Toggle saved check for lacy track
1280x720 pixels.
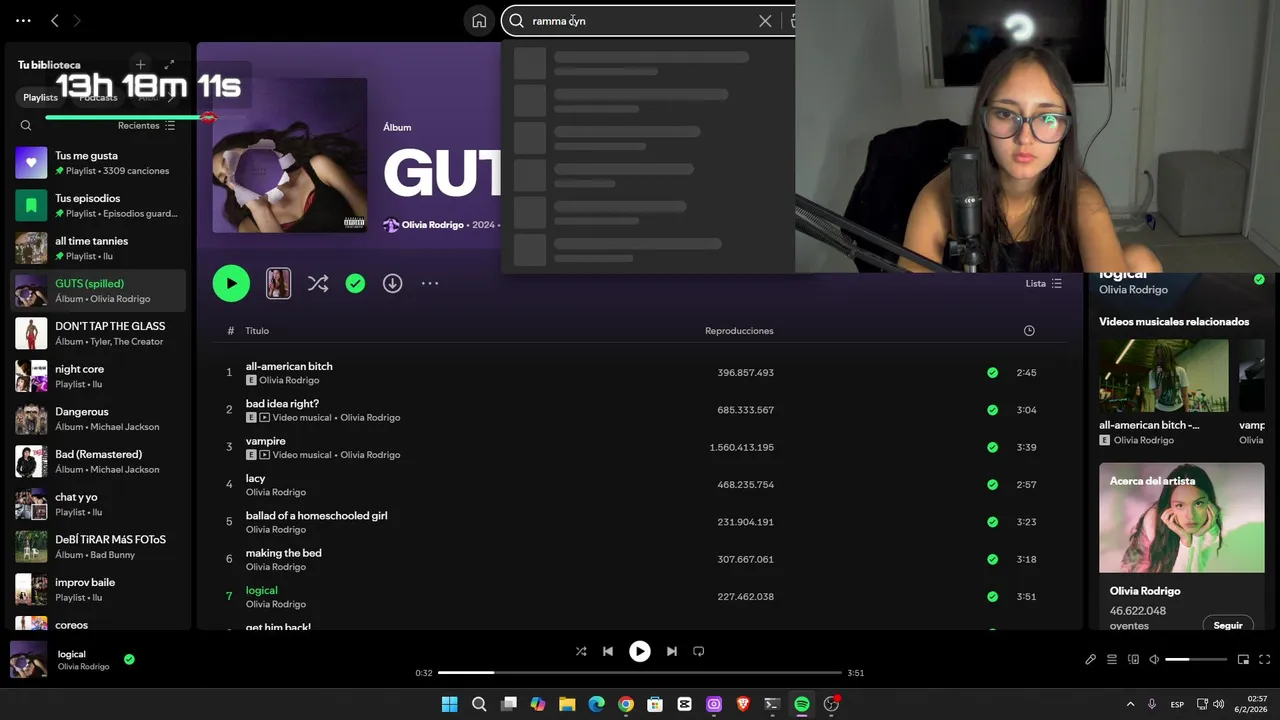pyautogui.click(x=992, y=484)
